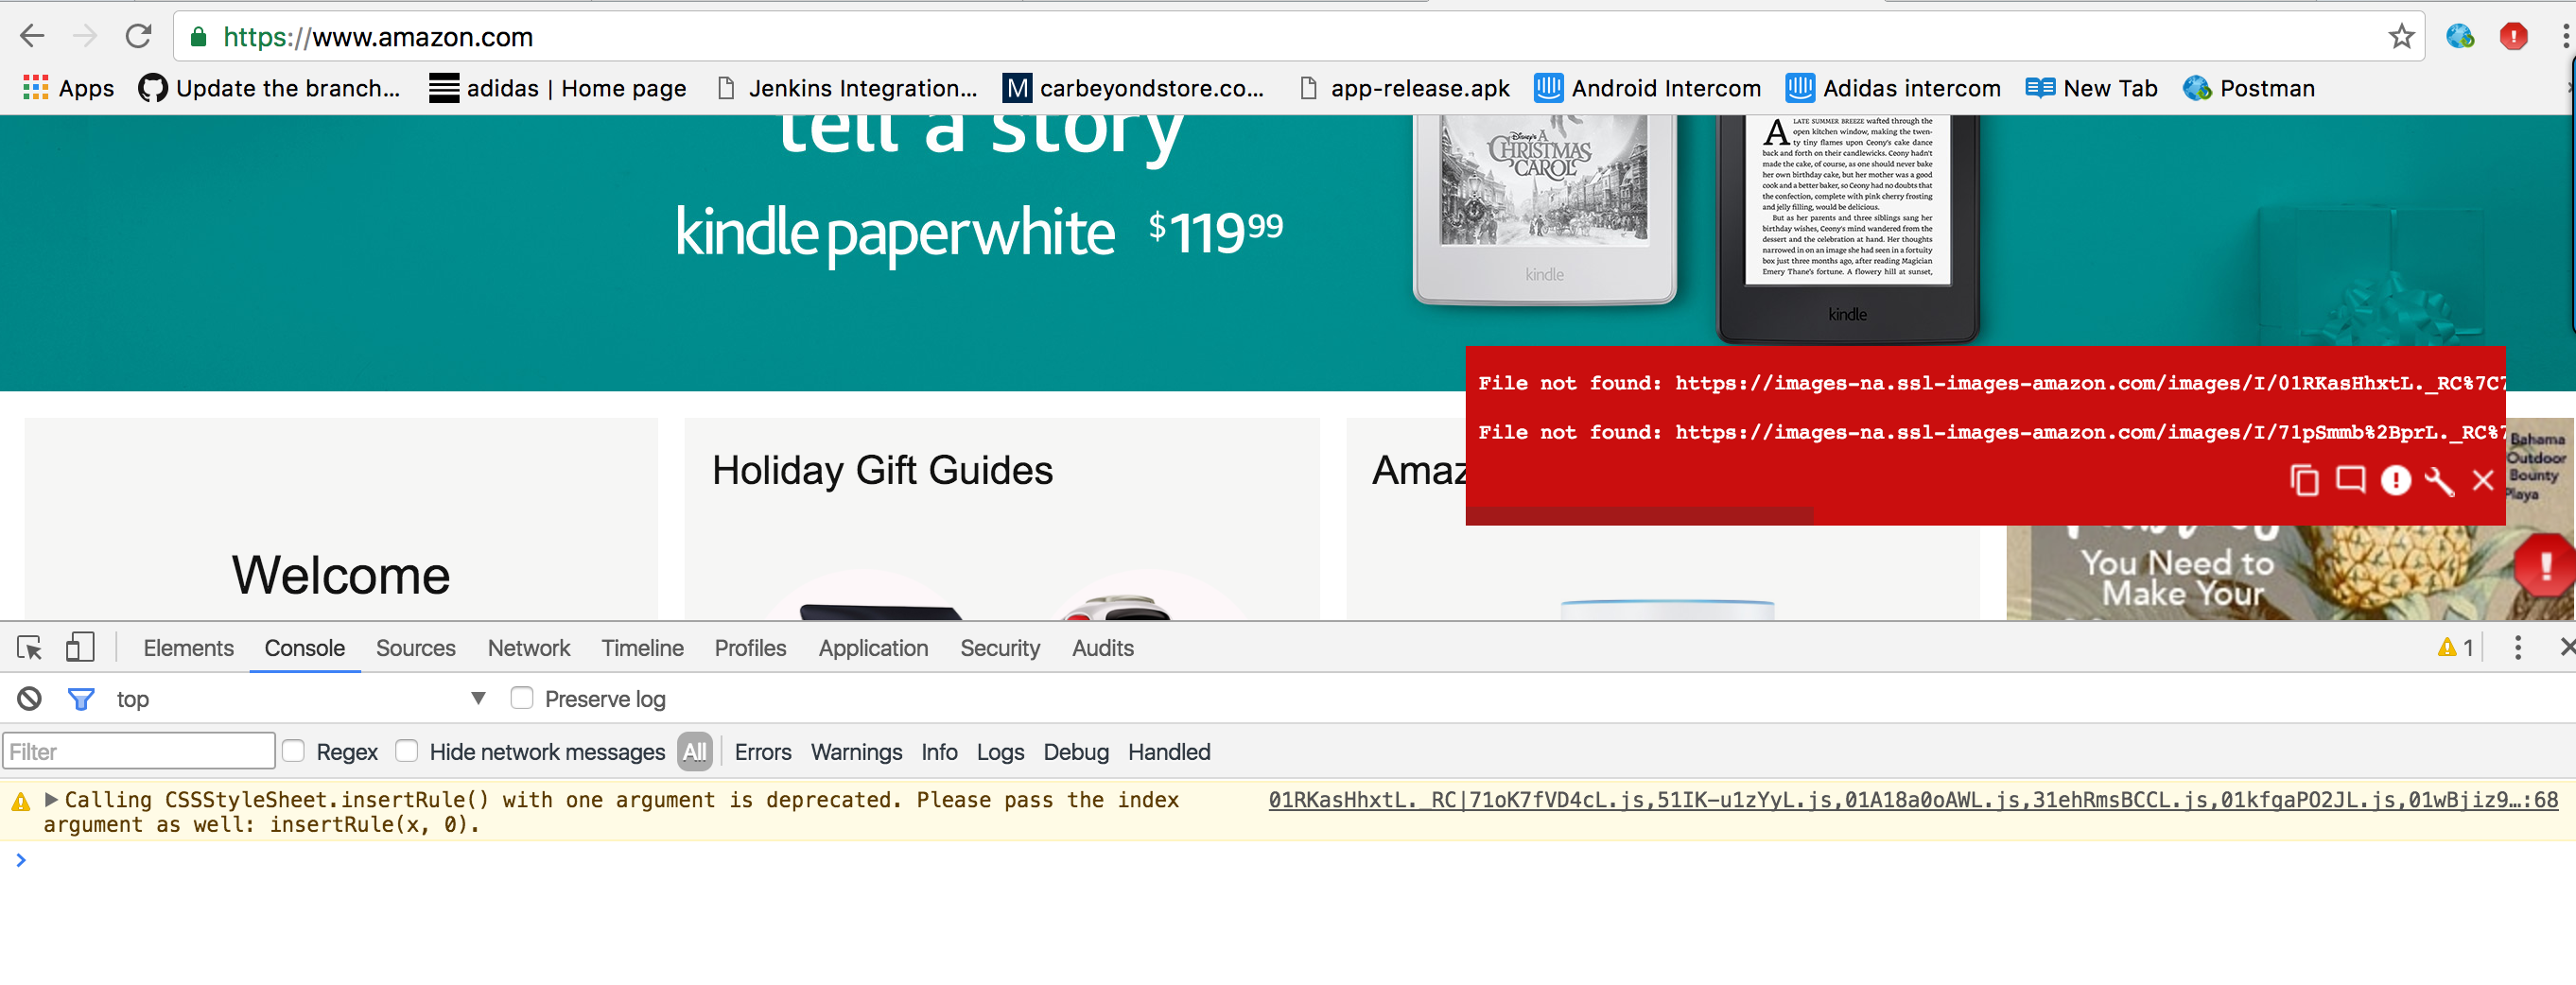
Task: Click the wrench settings icon in error popup
Action: point(2439,480)
